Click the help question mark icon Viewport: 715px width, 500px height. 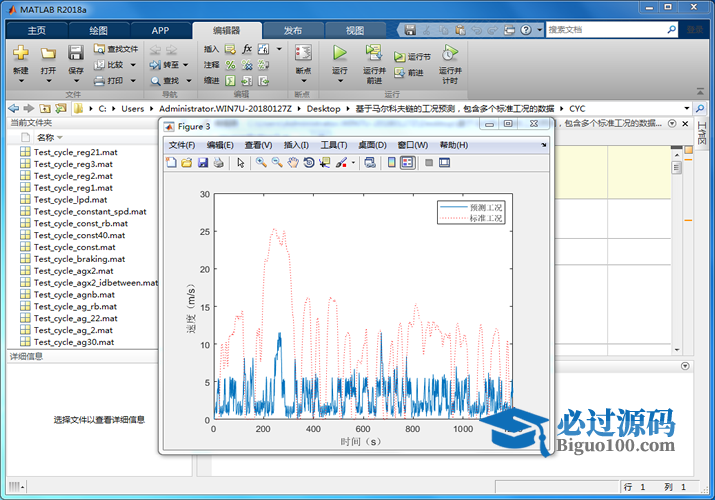coord(526,30)
